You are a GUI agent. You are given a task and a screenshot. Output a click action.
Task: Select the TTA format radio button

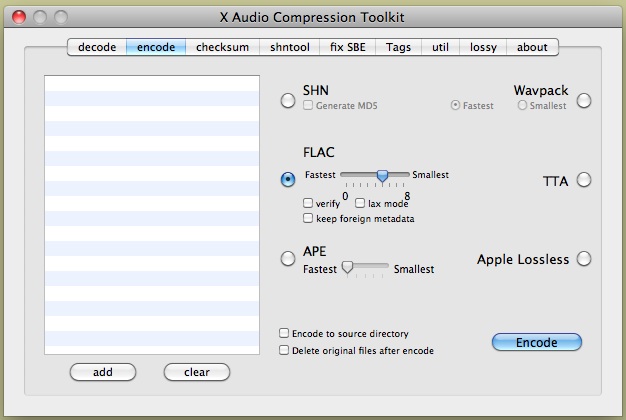point(584,180)
